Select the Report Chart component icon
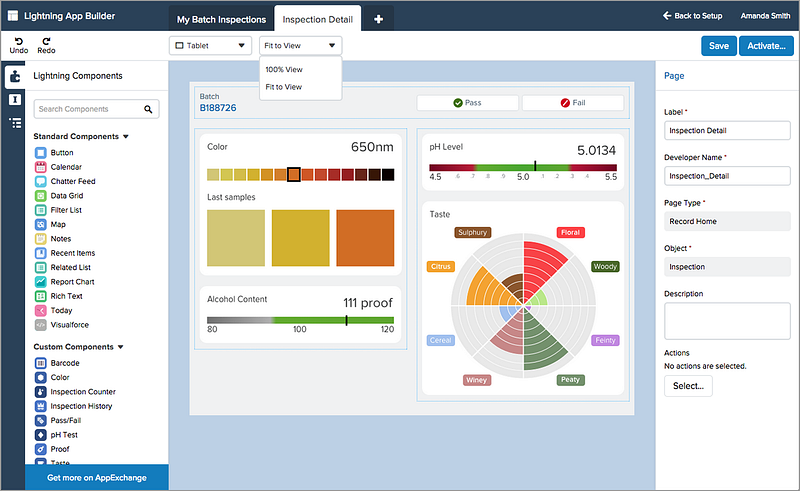 (41, 282)
